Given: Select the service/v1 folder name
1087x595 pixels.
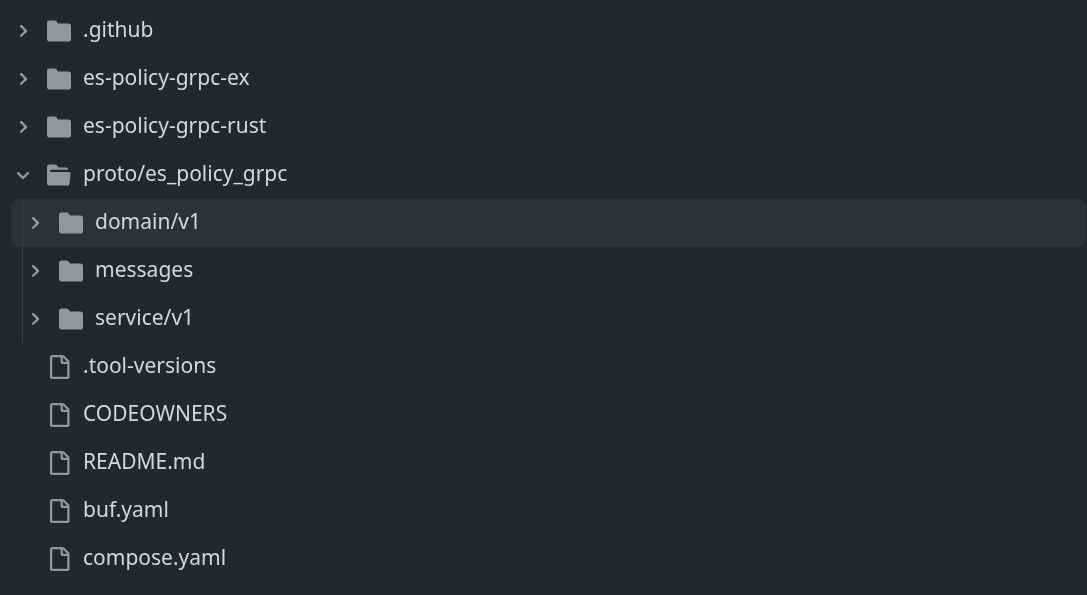Looking at the screenshot, I should coord(144,318).
